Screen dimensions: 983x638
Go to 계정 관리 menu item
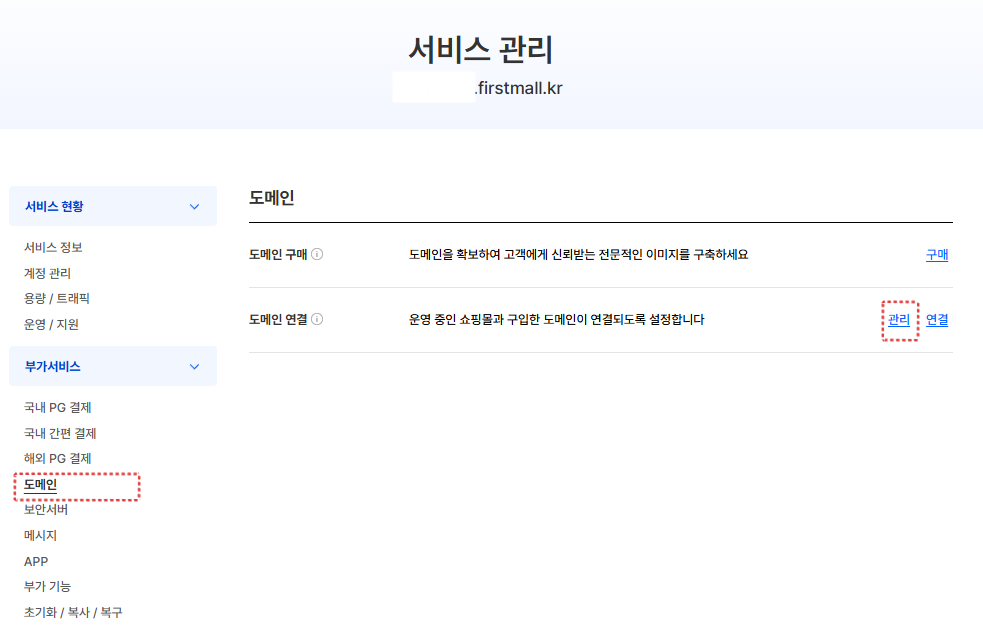(48, 273)
